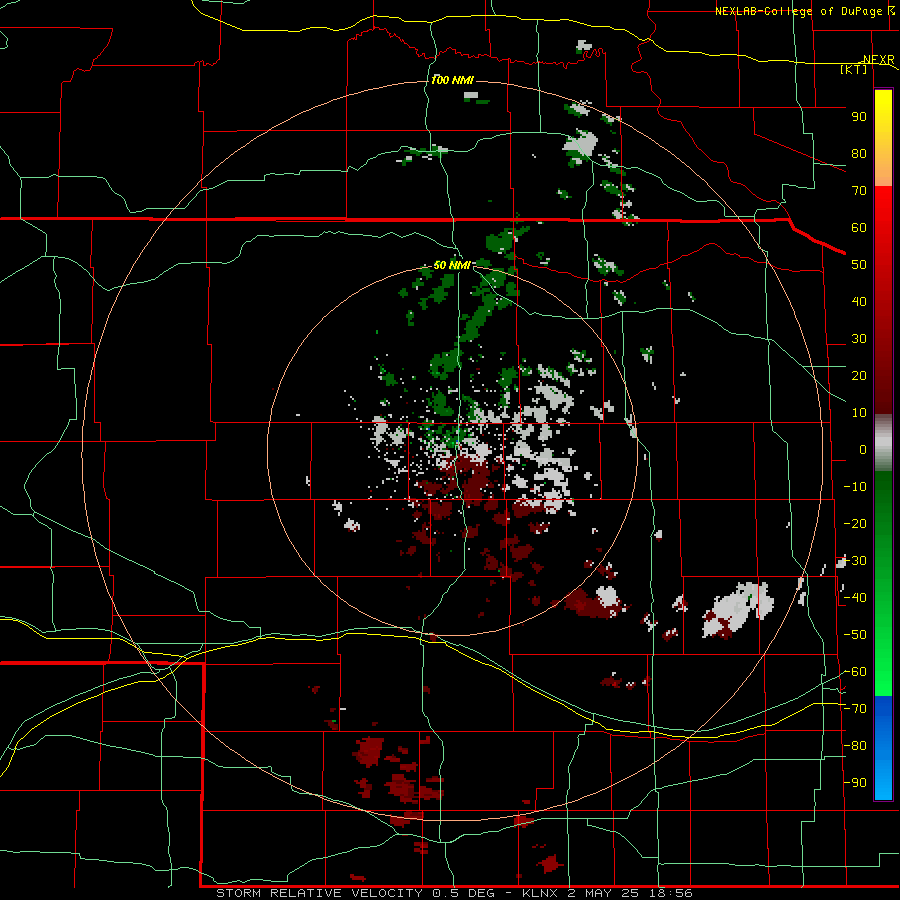This screenshot has height=900, width=900.
Task: Click the 0 knot scale label
Action: 863,449
